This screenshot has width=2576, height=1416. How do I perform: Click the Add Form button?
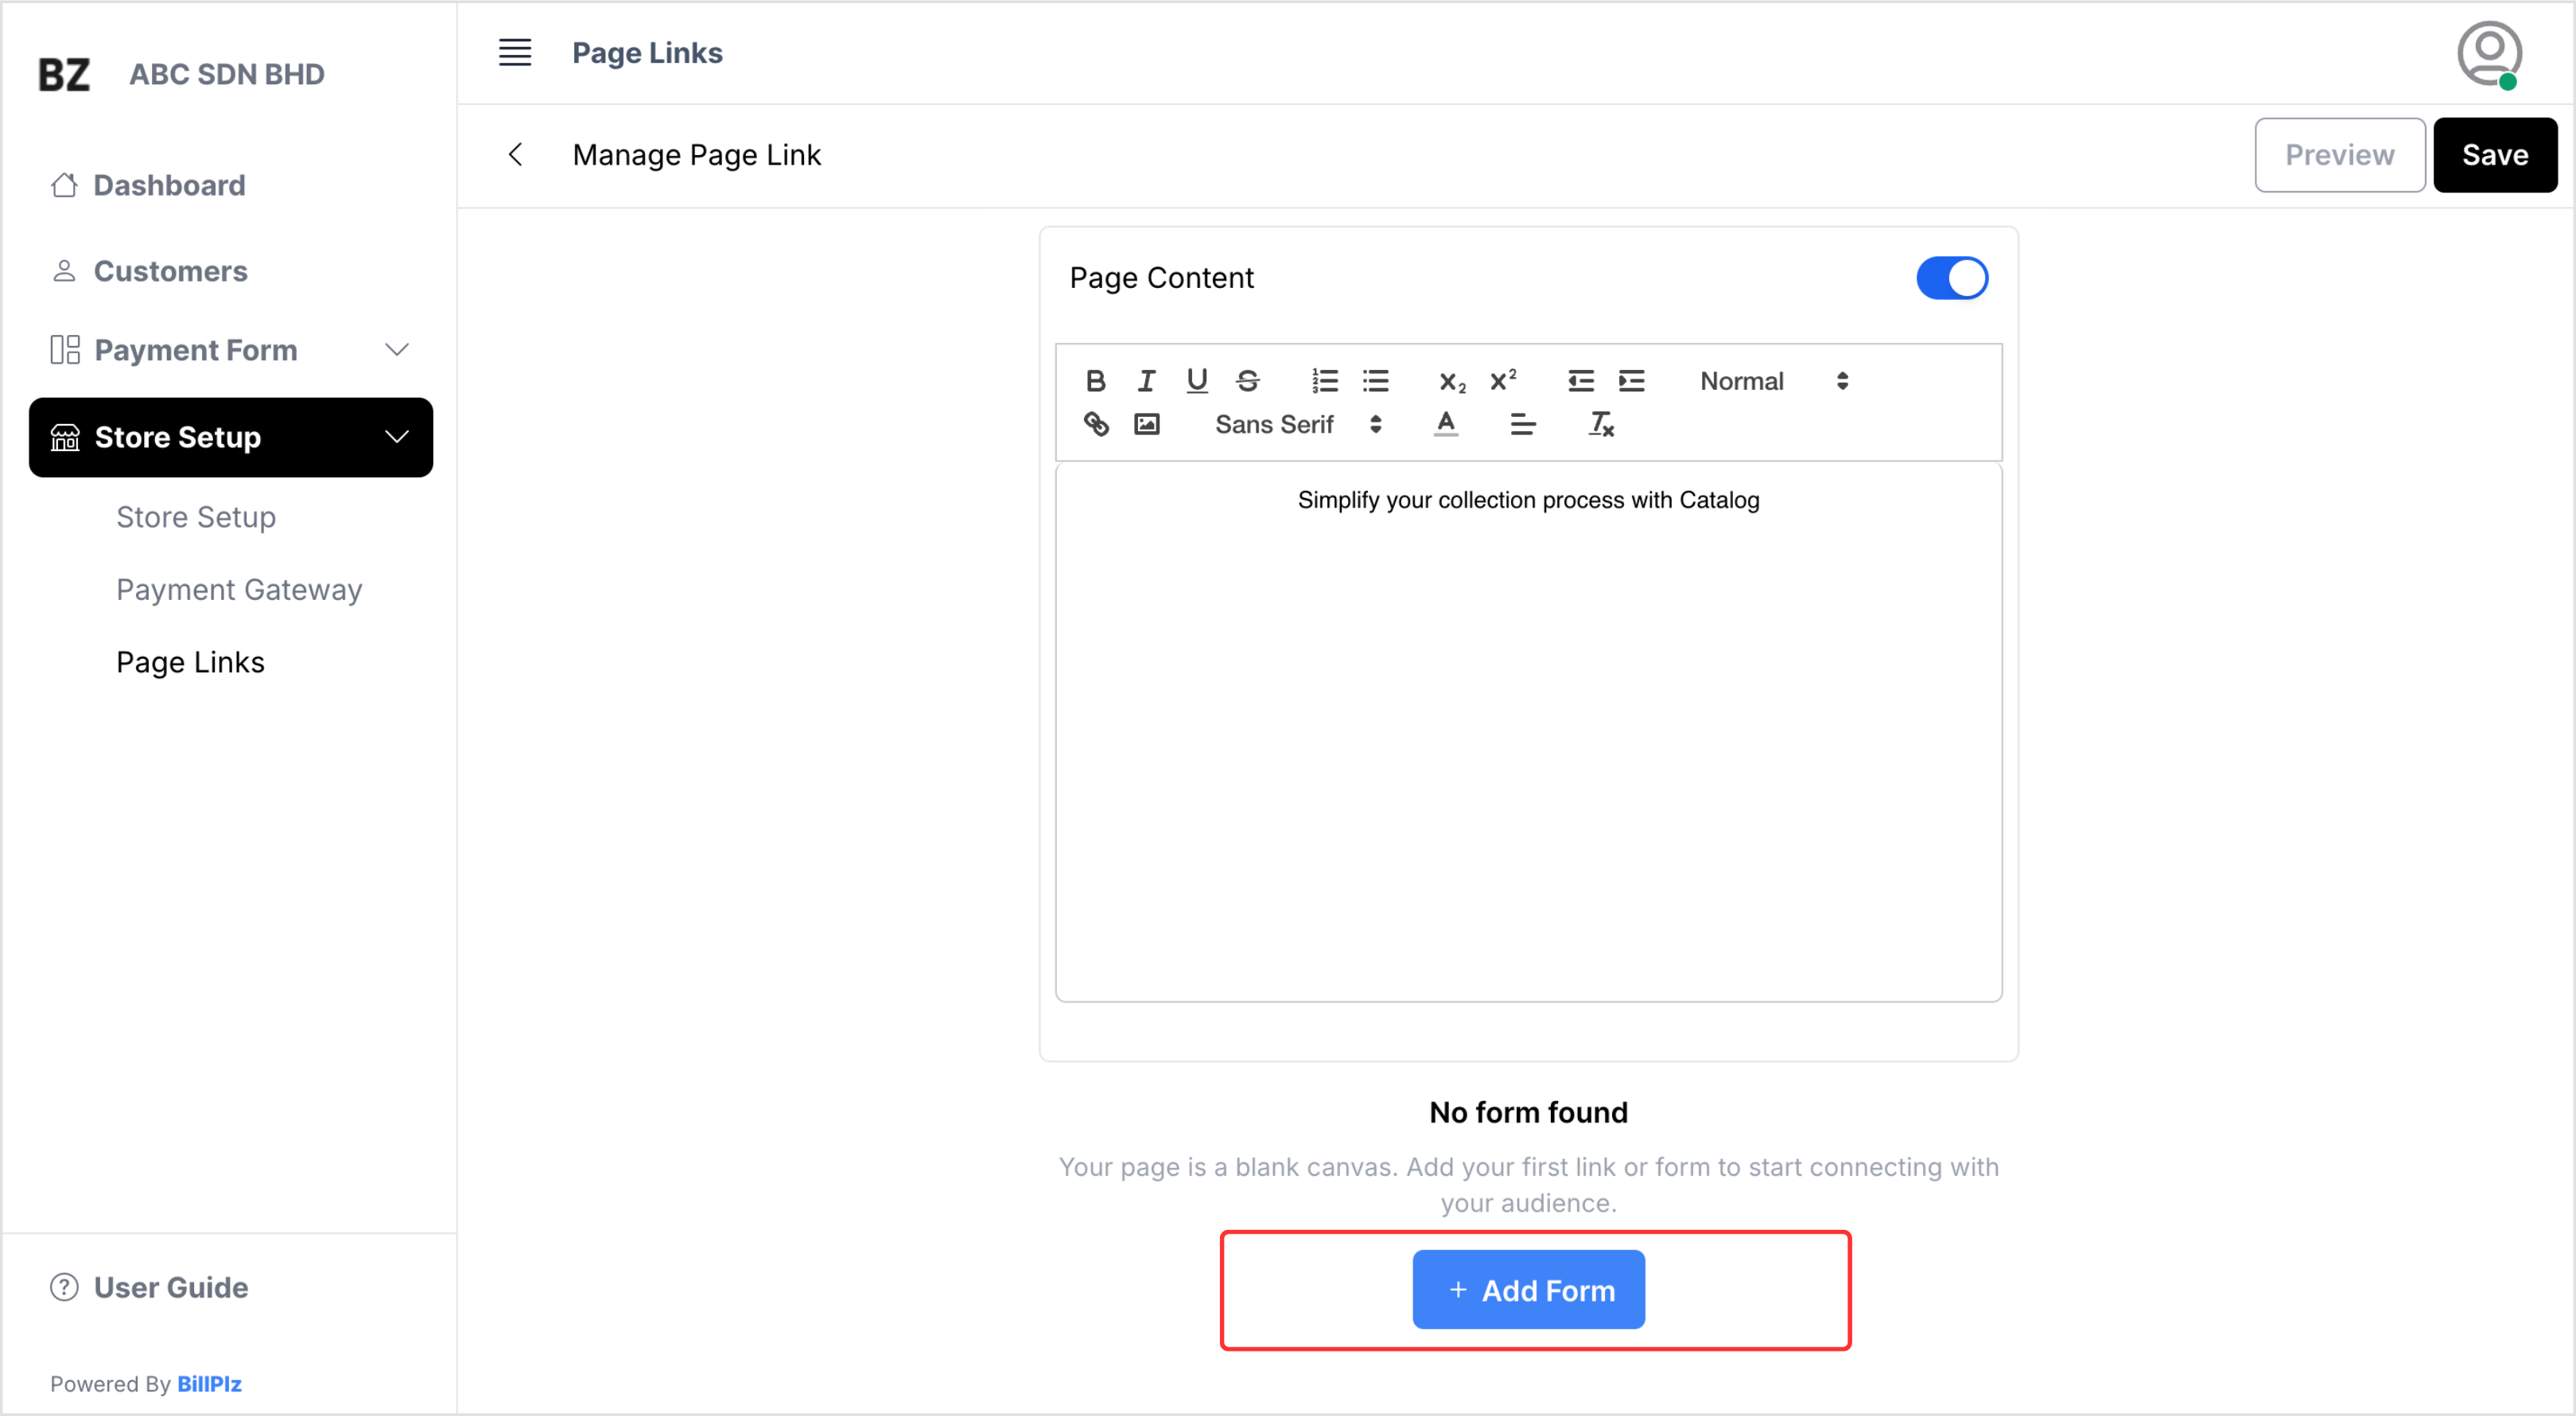[x=1528, y=1290]
